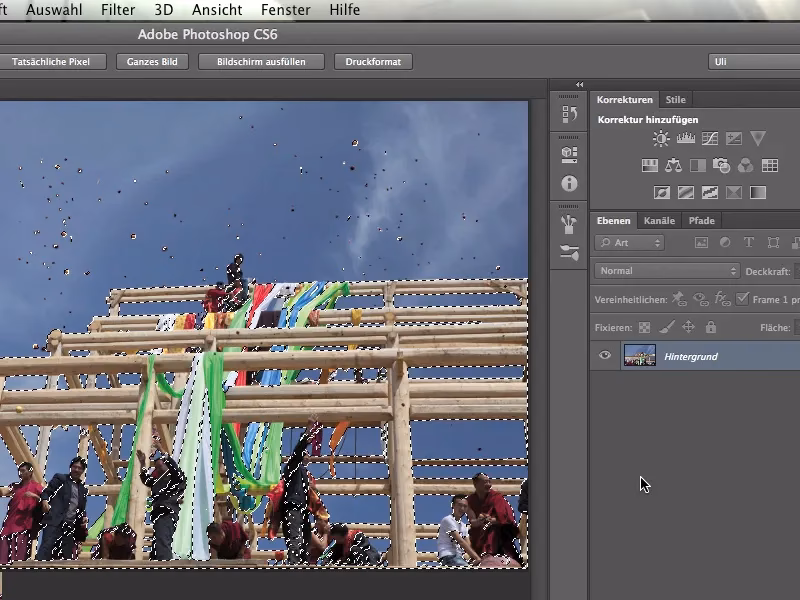Open the 3D menu
Image resolution: width=800 pixels, height=600 pixels.
pos(164,10)
